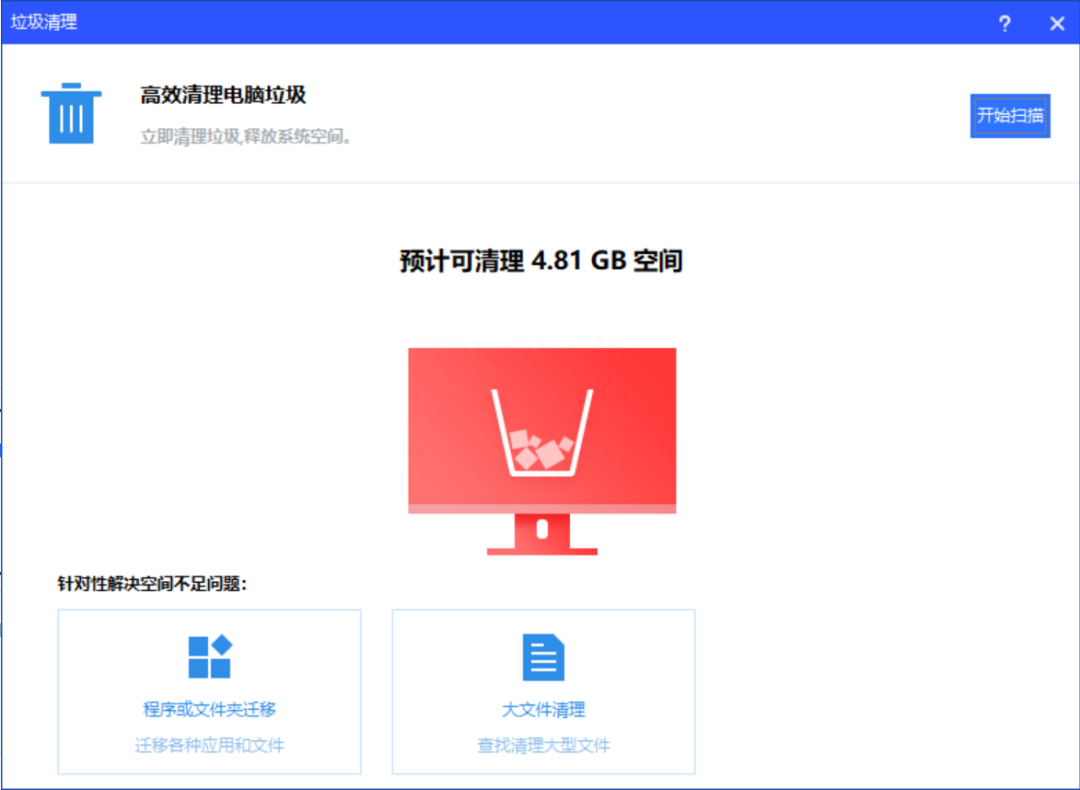
Task: Start scanning with the 开始扫描 button
Action: click(1010, 116)
